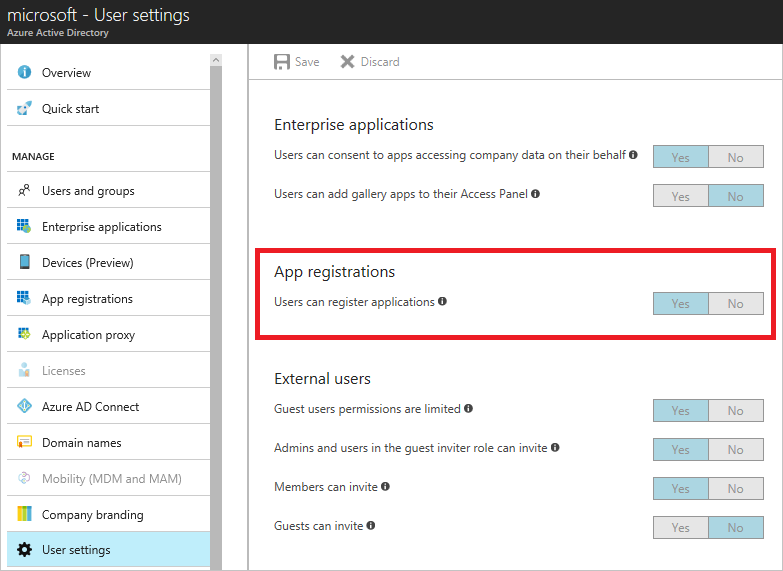
Task: Go to Domain names
Action: [x=108, y=442]
